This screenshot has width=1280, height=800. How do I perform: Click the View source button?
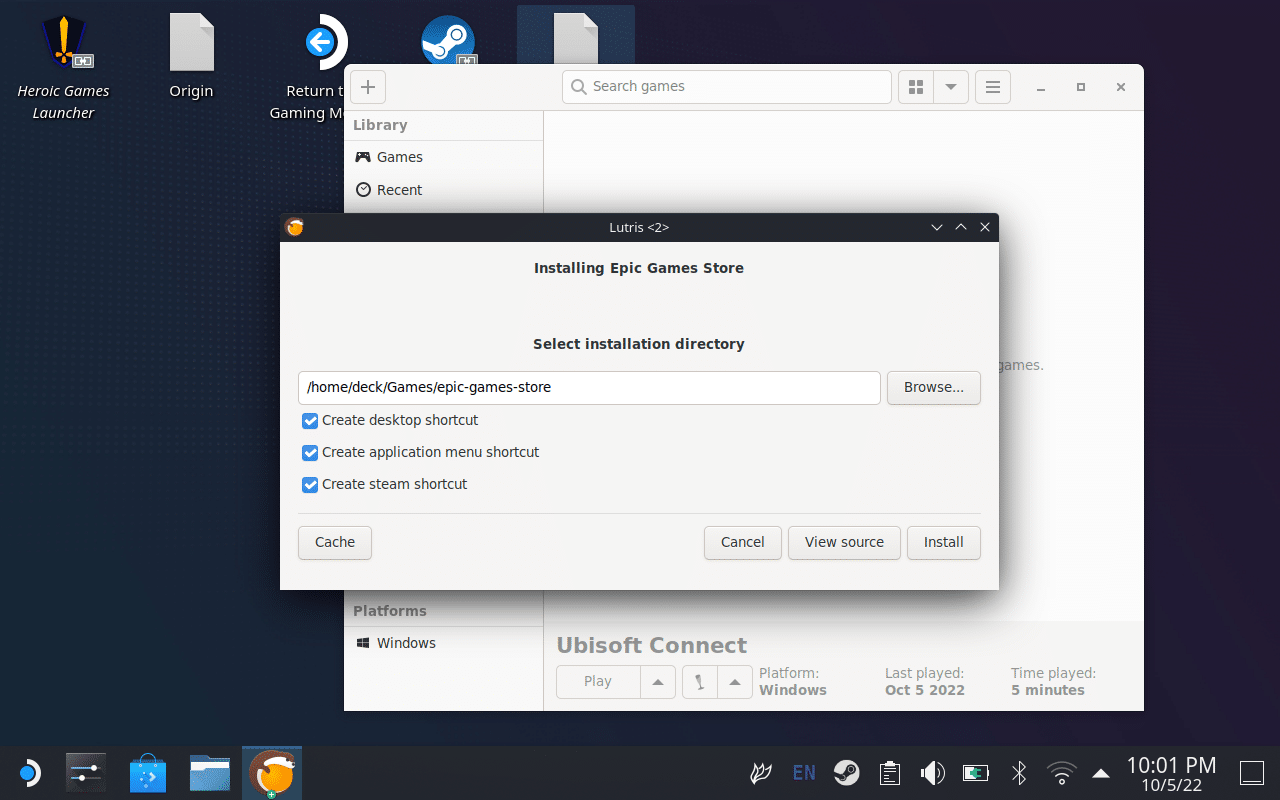tap(845, 543)
